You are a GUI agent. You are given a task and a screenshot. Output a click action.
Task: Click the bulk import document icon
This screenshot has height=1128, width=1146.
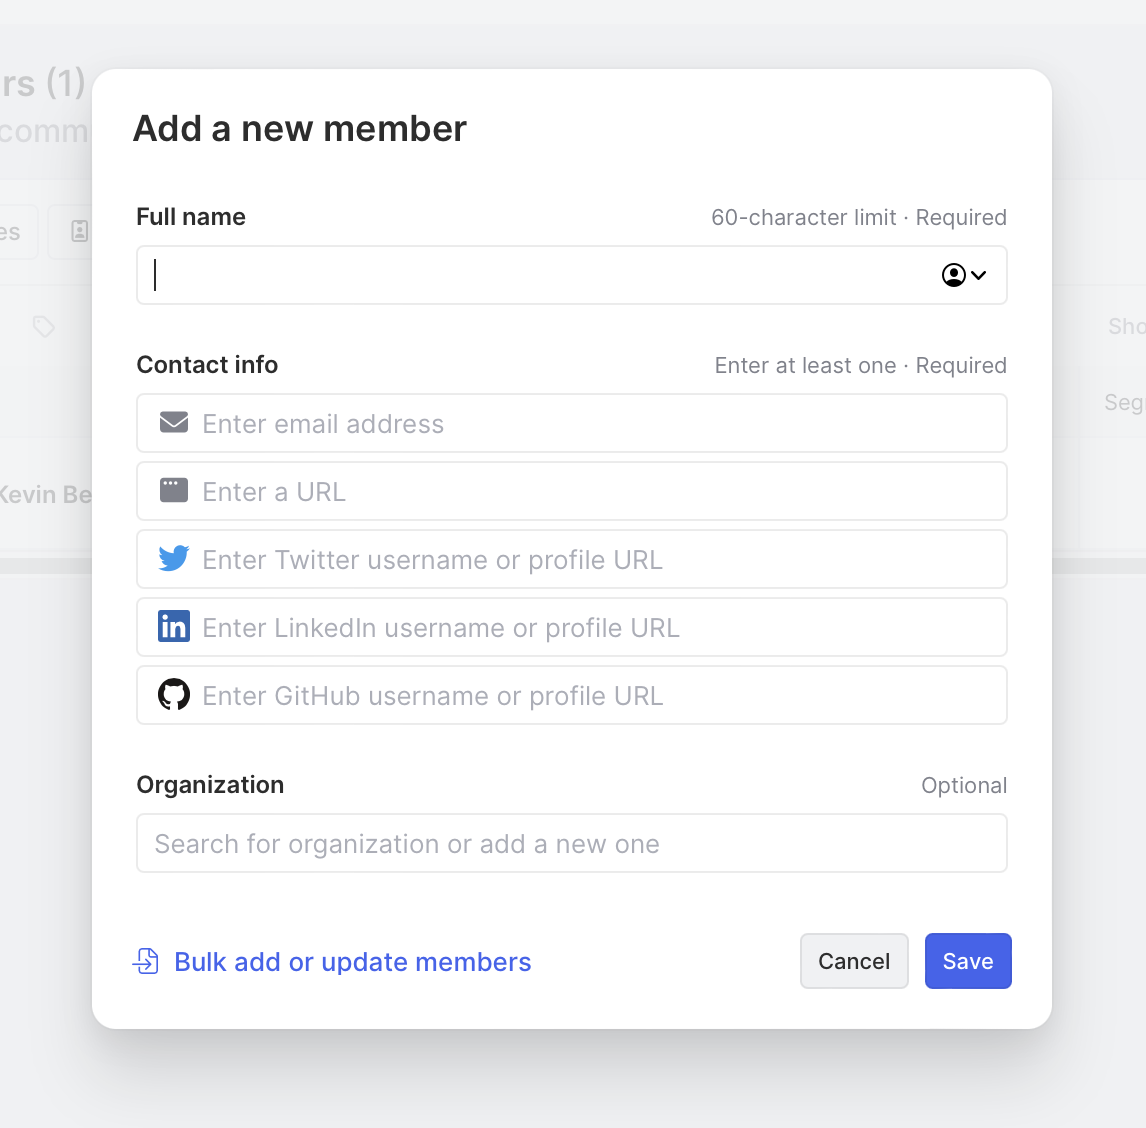click(146, 962)
